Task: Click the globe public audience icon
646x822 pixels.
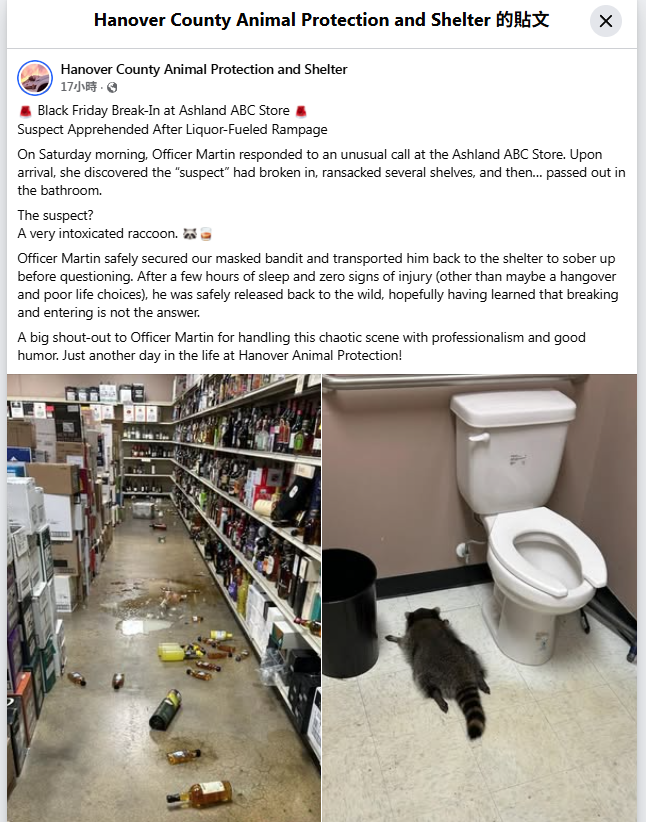Action: 112,88
